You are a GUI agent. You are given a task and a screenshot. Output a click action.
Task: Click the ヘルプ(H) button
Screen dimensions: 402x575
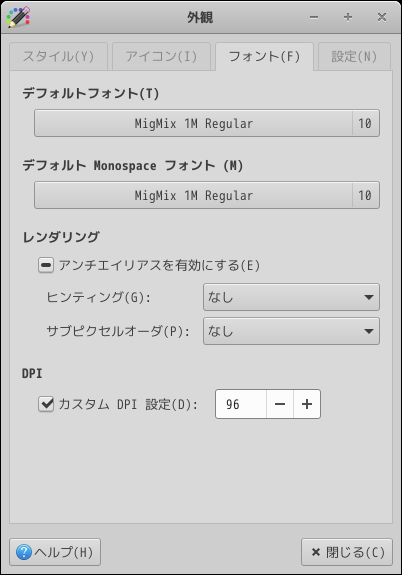pos(55,552)
